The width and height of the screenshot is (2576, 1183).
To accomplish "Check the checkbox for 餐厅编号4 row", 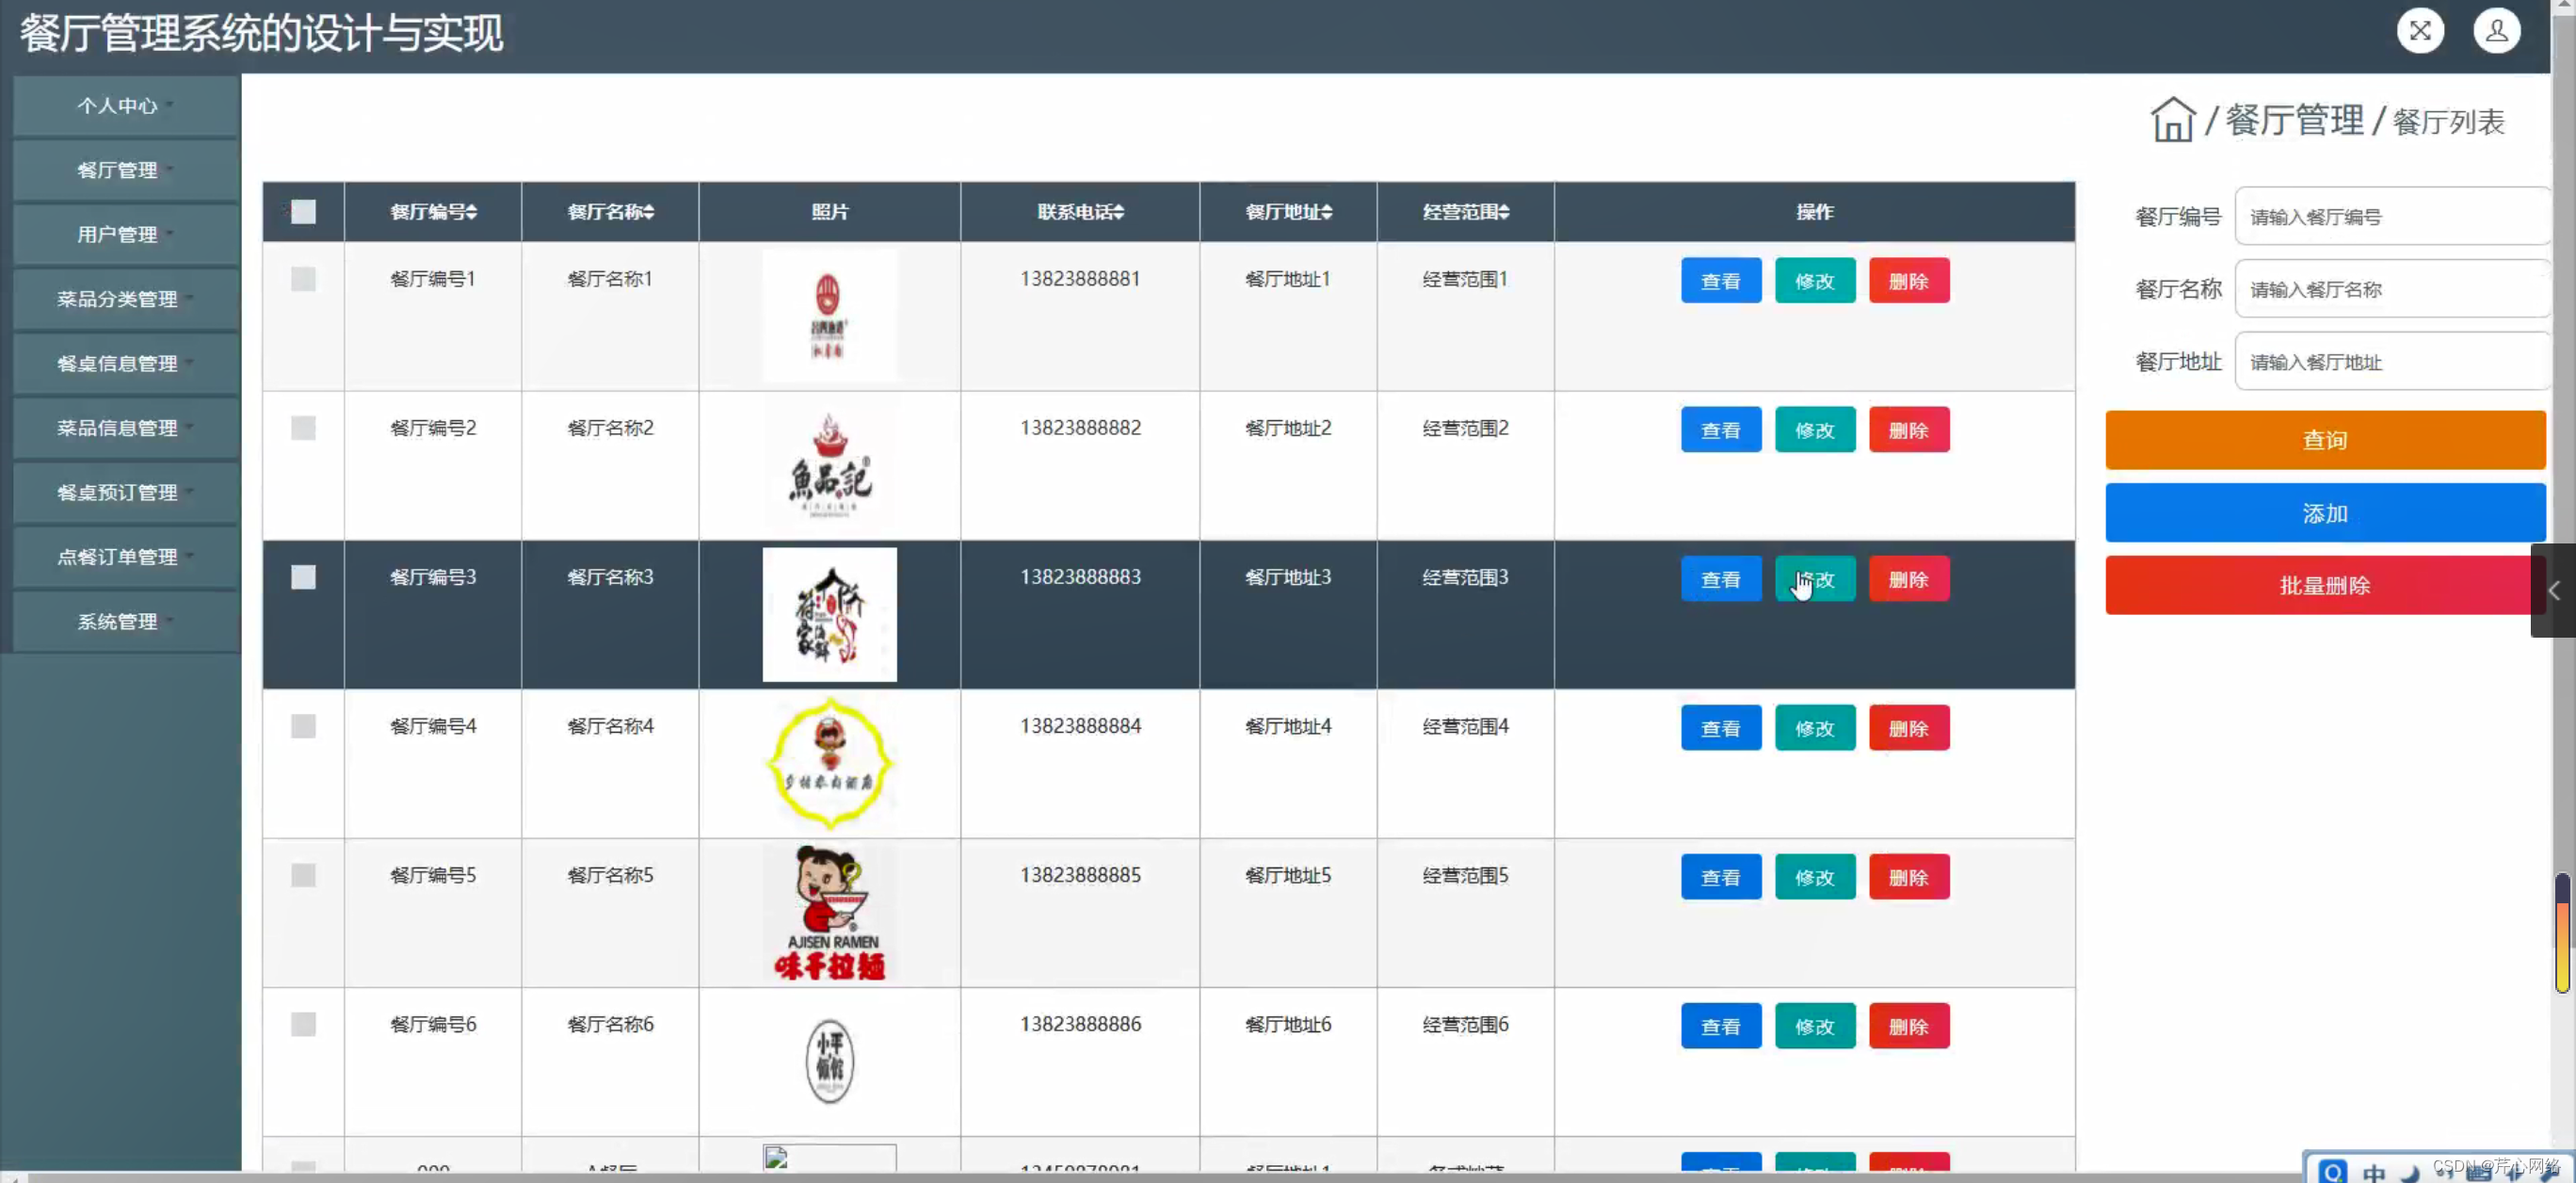I will (303, 726).
